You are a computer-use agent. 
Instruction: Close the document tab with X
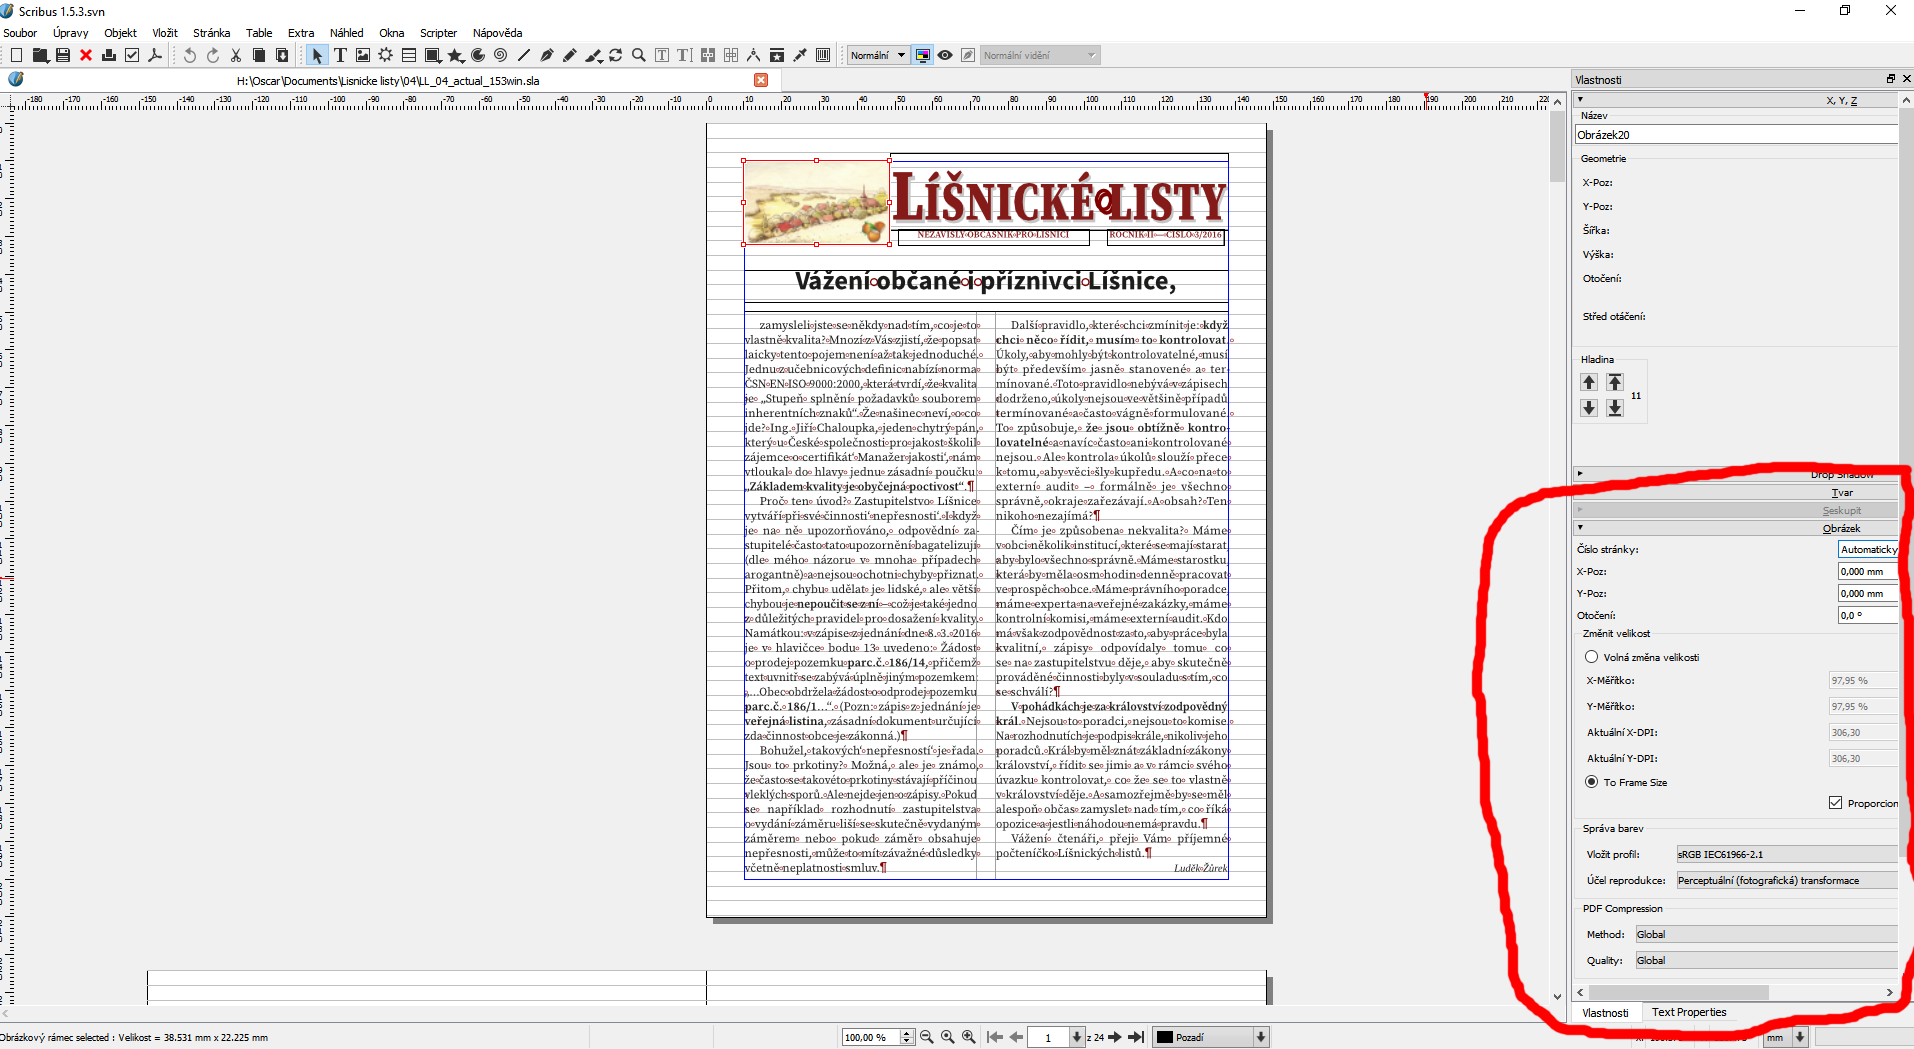761,80
